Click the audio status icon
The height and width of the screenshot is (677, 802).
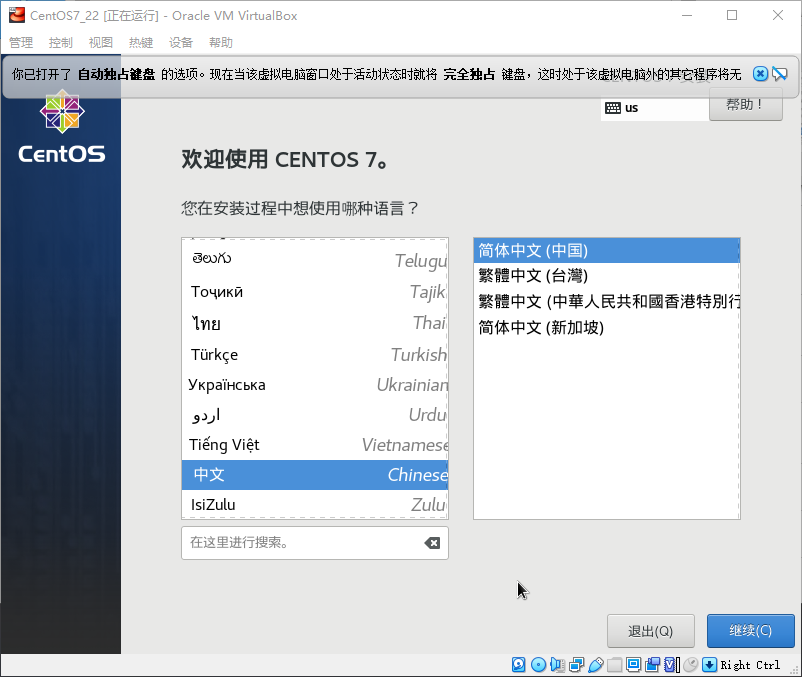(557, 664)
